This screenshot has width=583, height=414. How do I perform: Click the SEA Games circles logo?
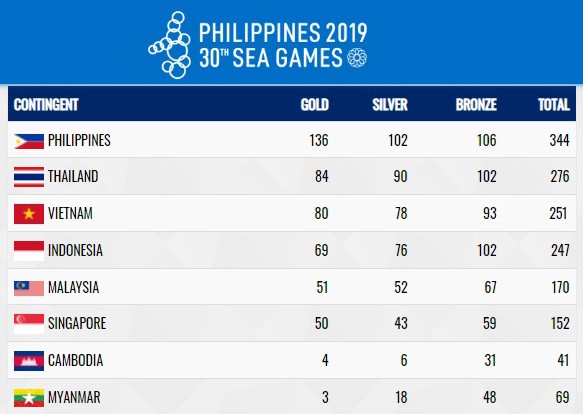pos(170,45)
